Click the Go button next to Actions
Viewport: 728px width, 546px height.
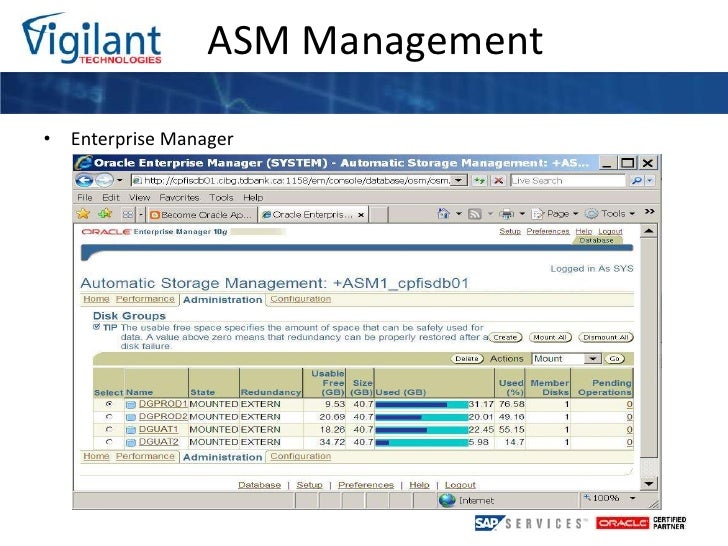[x=614, y=359]
